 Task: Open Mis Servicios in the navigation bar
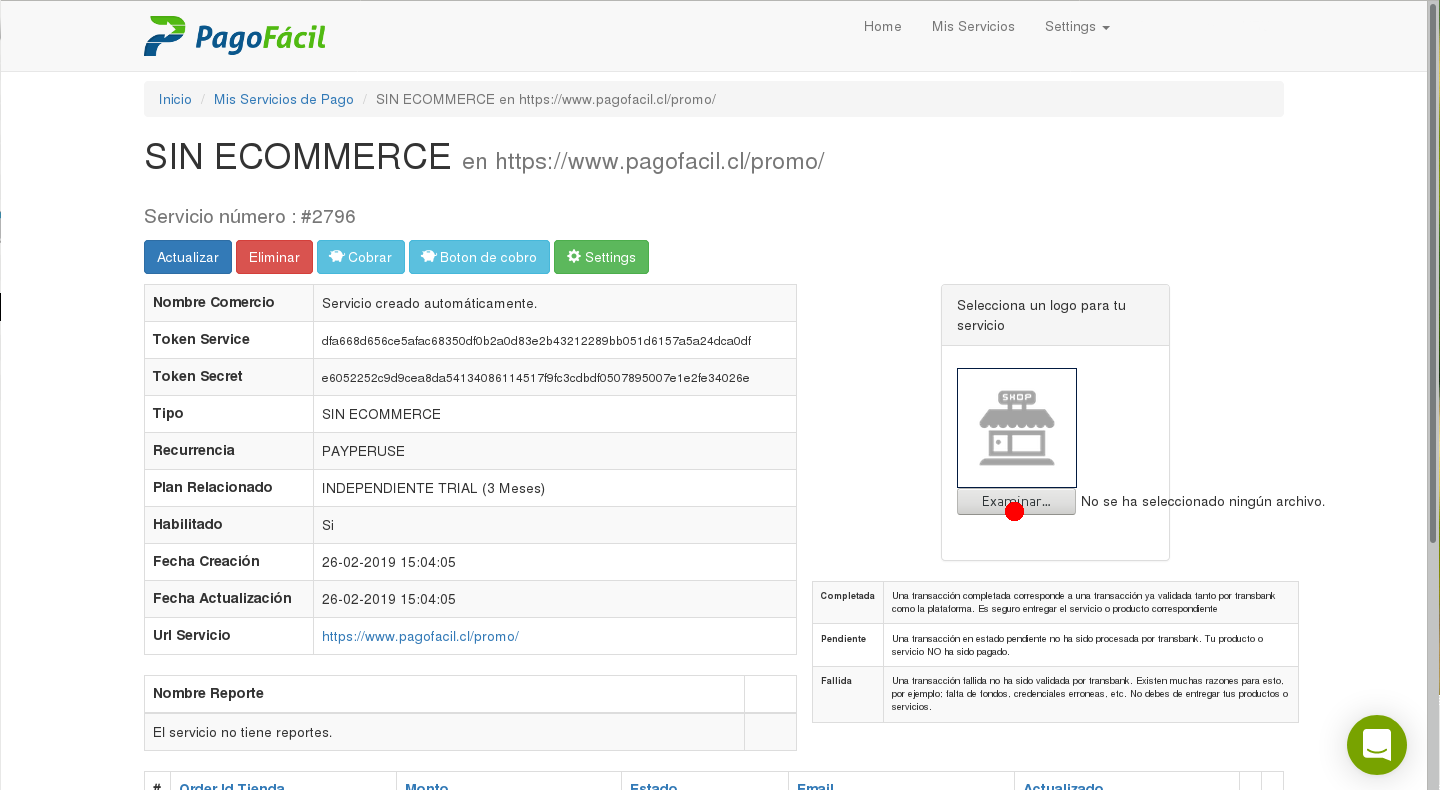click(973, 27)
